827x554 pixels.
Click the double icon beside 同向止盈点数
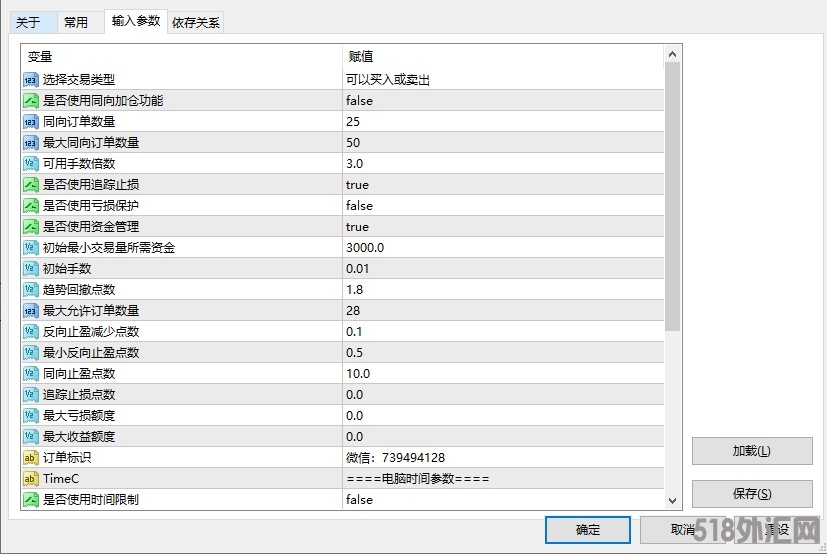(31, 374)
